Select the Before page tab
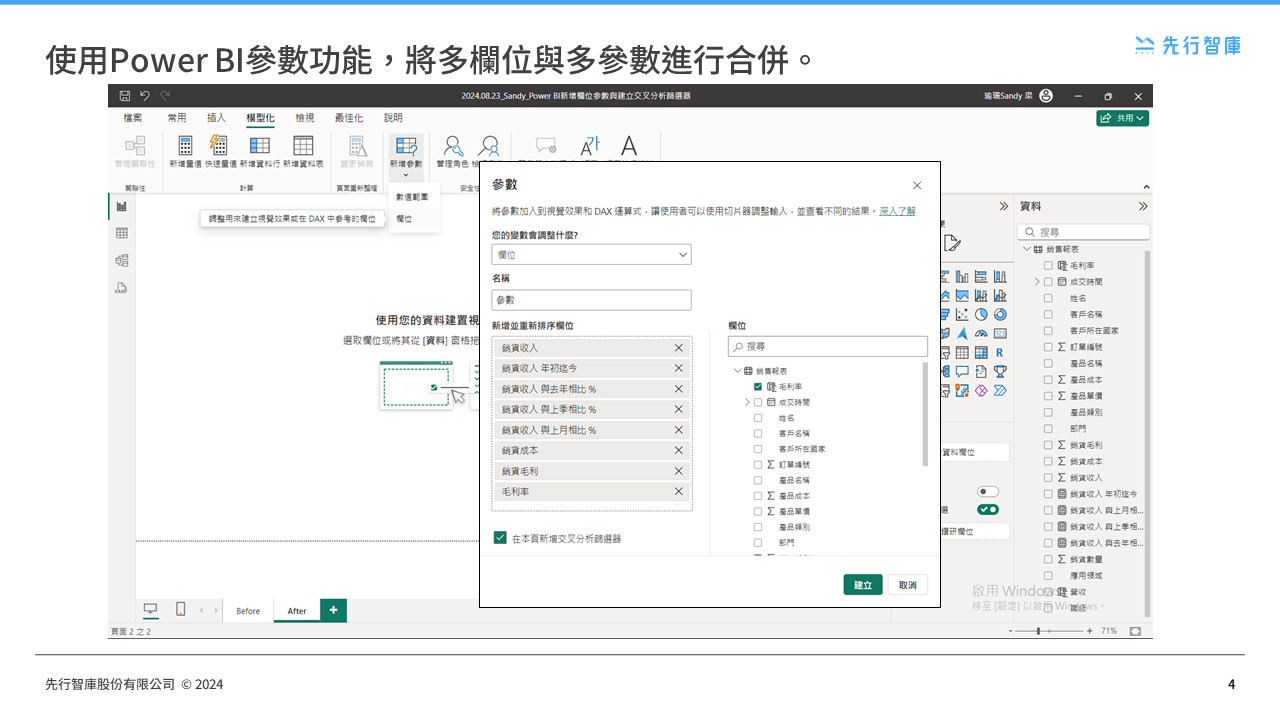 click(x=248, y=611)
